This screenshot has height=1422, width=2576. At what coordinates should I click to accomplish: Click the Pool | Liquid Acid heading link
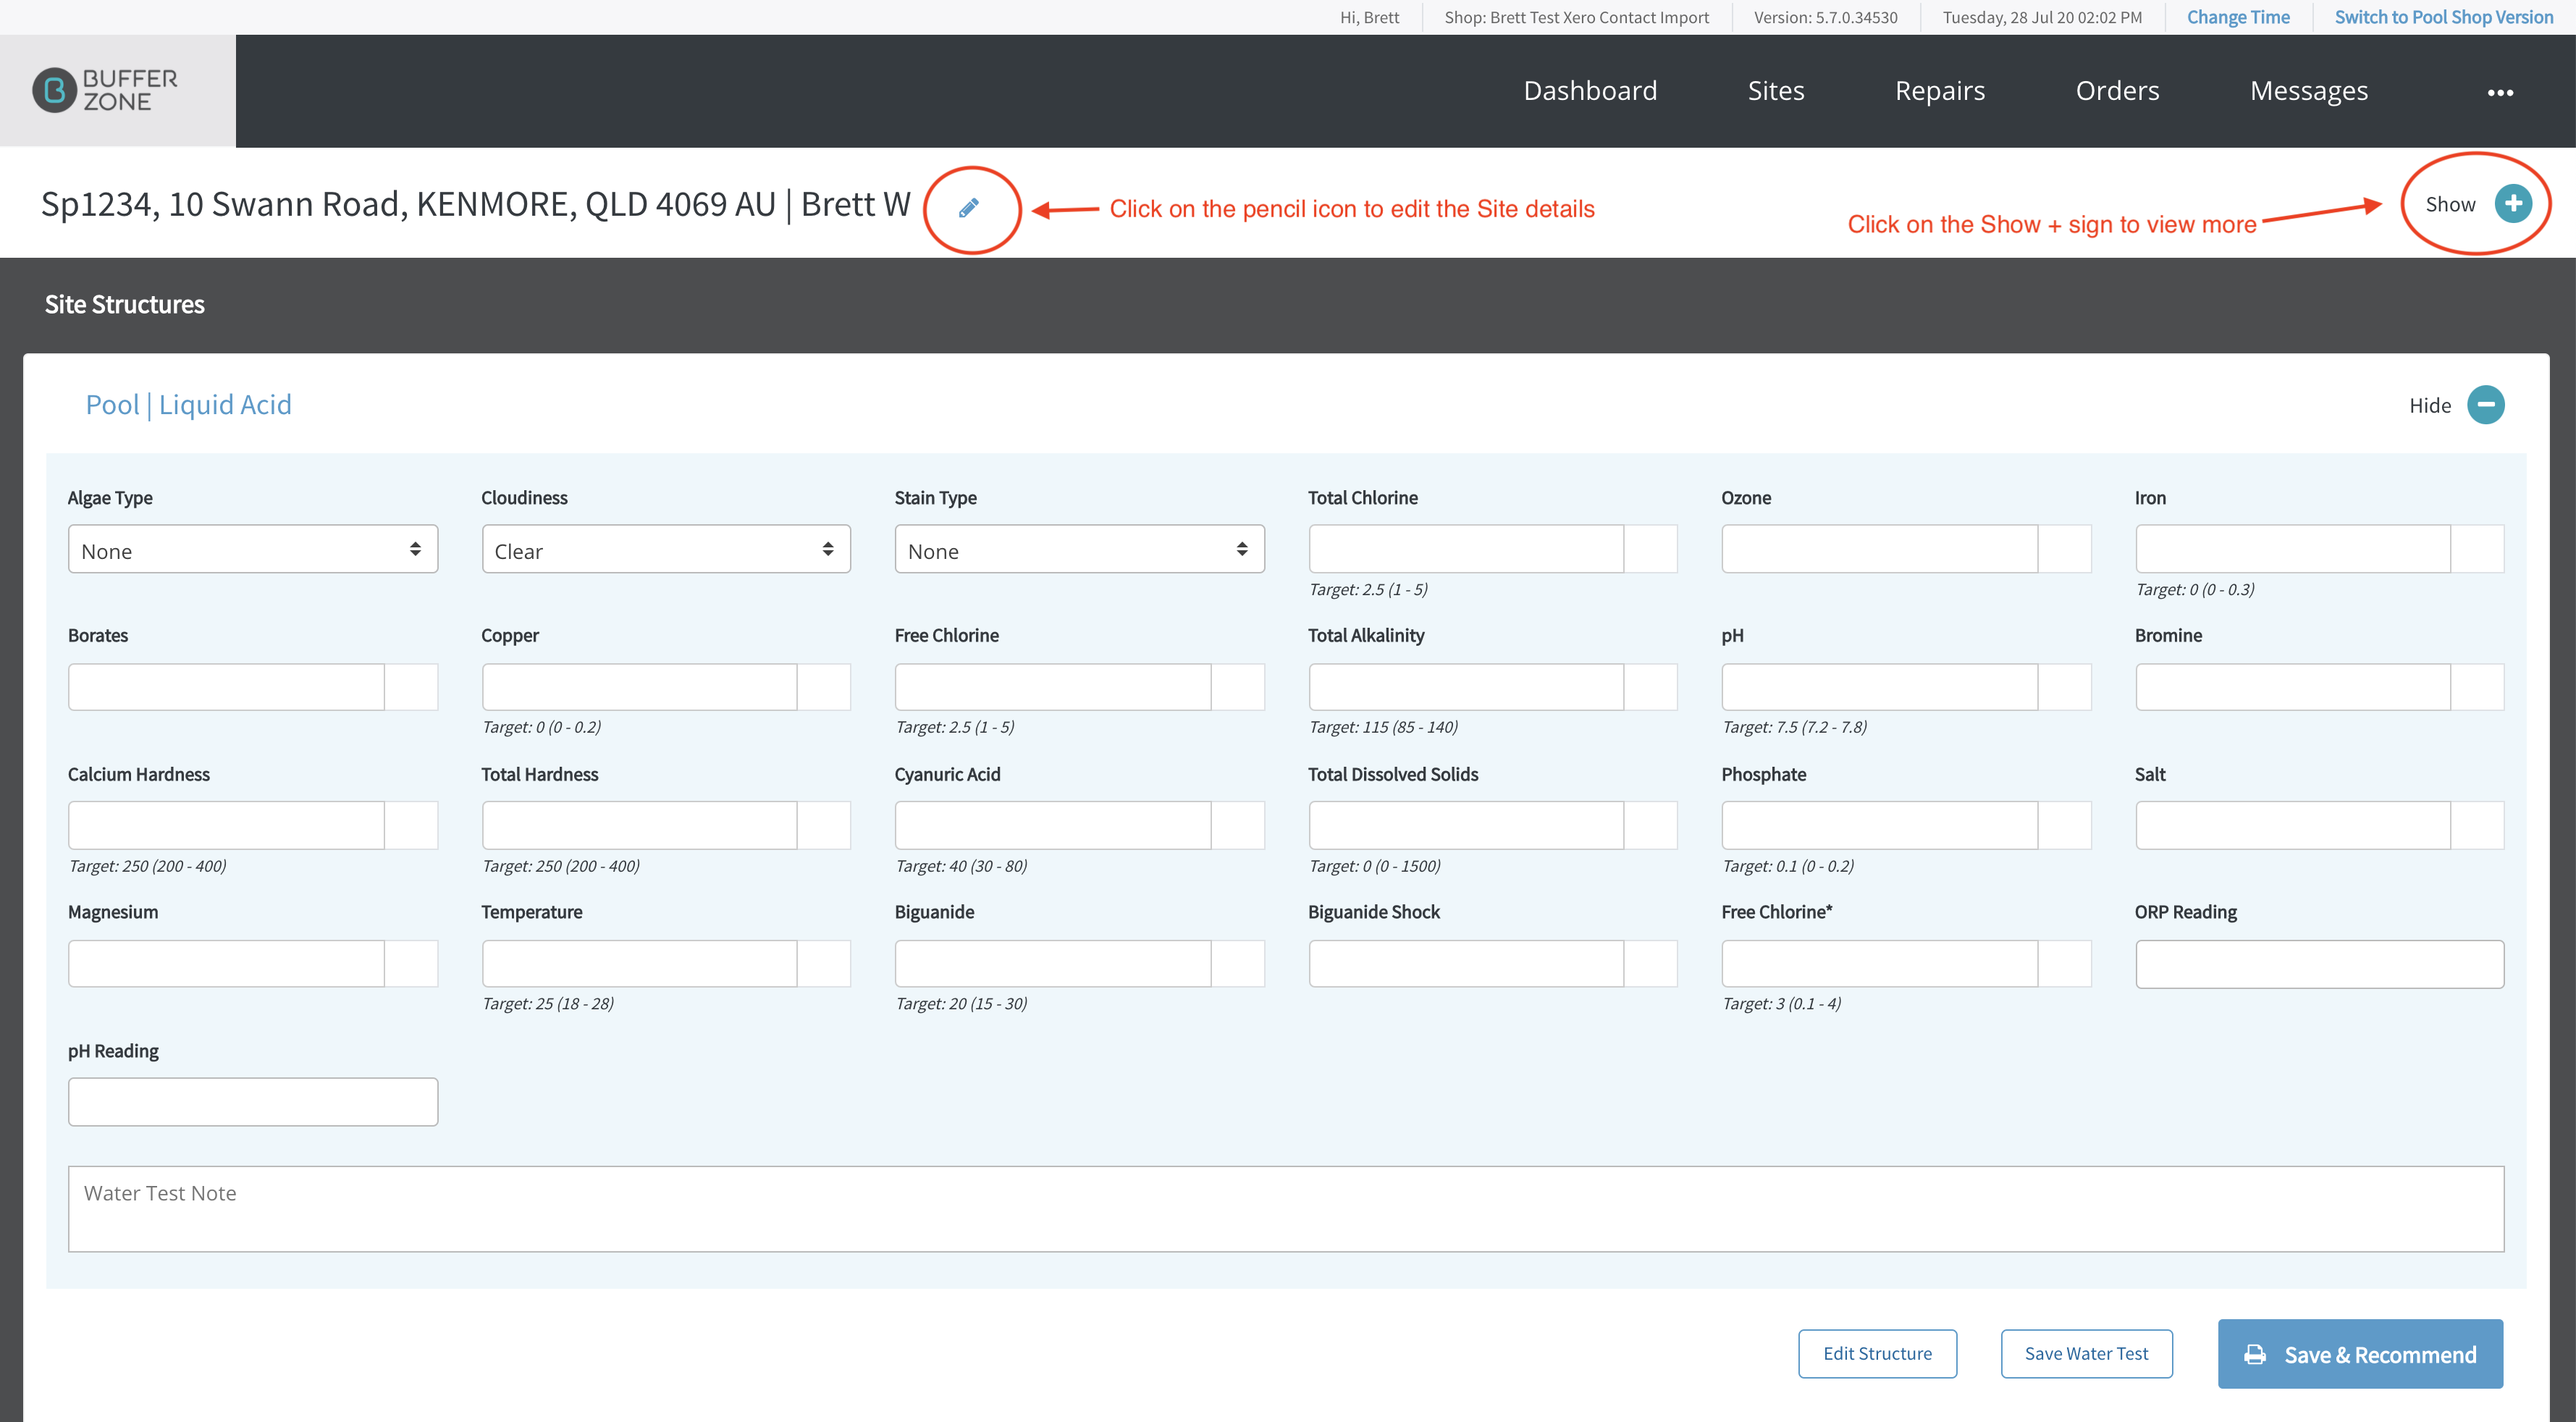point(188,405)
